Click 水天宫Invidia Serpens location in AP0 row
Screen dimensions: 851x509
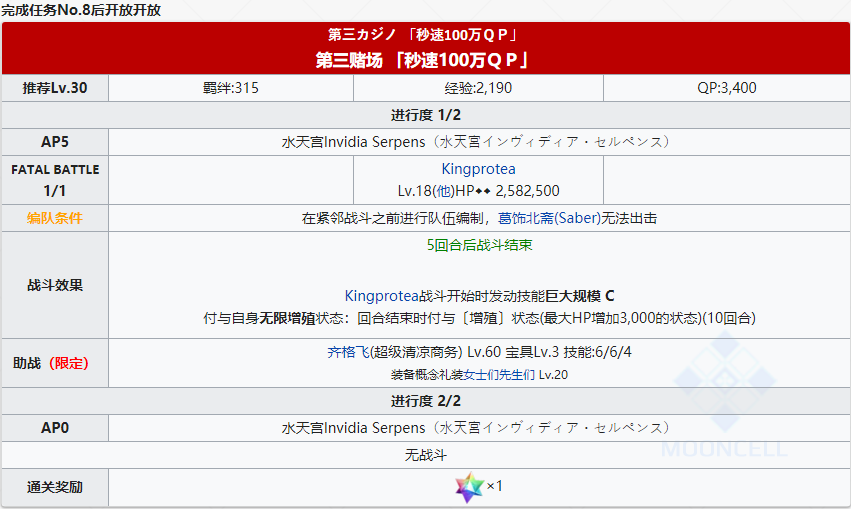pyautogui.click(x=478, y=428)
